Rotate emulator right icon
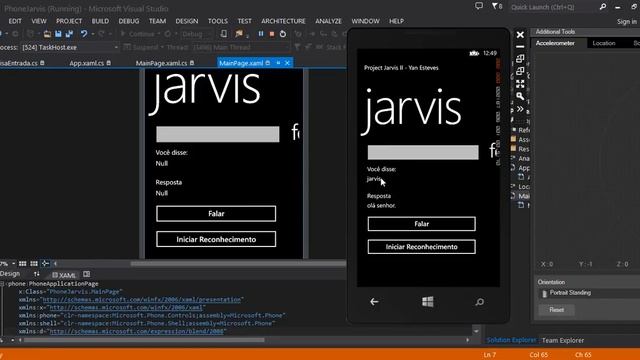 click(520, 71)
